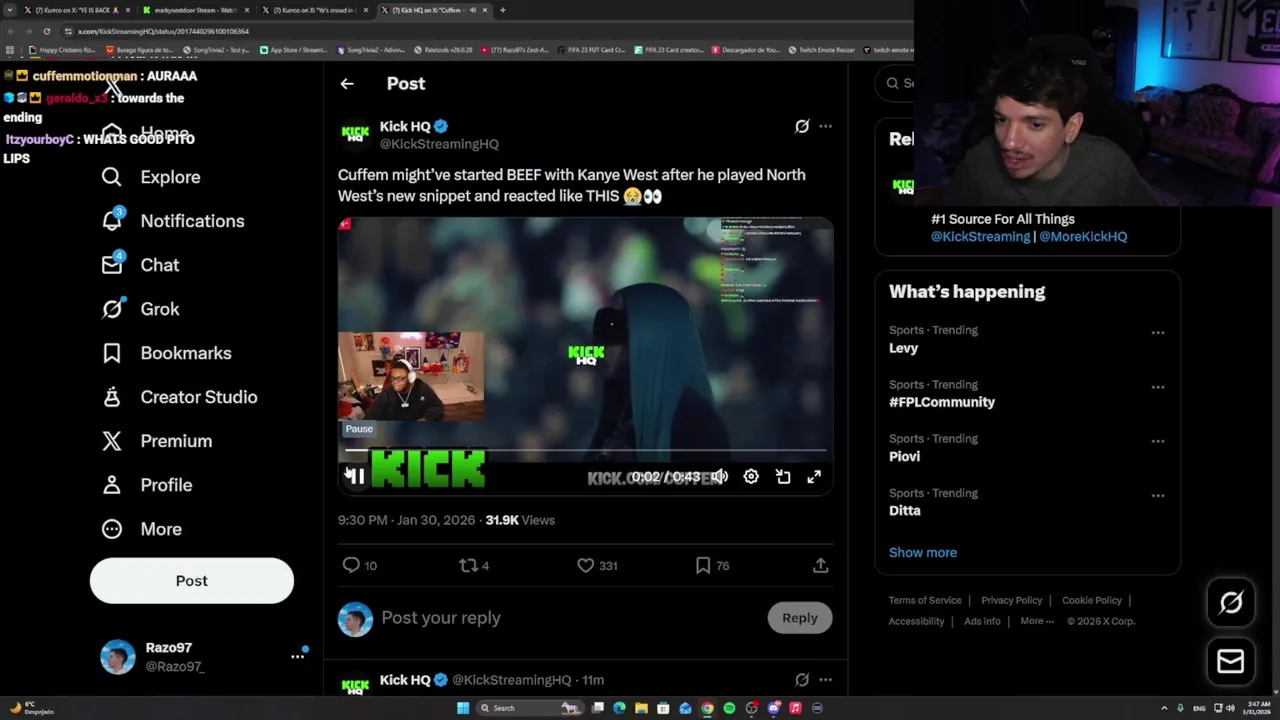Open Chat in the X sidebar
The image size is (1280, 720).
[x=140, y=265]
